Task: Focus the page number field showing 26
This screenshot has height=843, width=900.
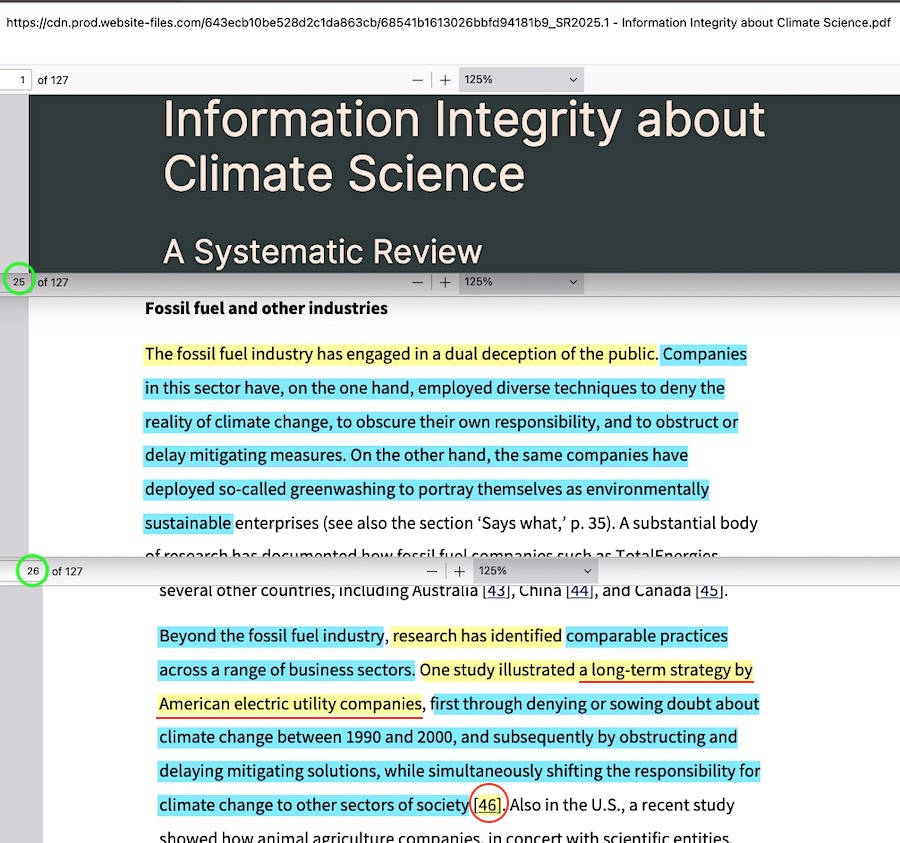Action: pos(32,571)
